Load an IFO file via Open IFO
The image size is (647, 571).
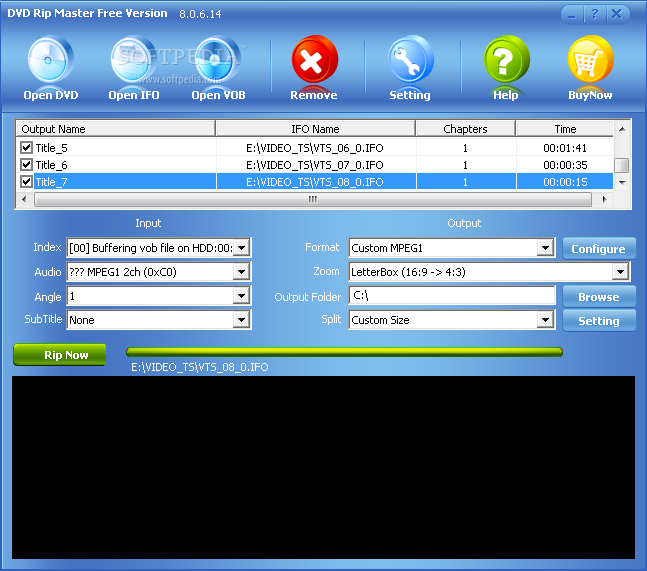point(134,60)
